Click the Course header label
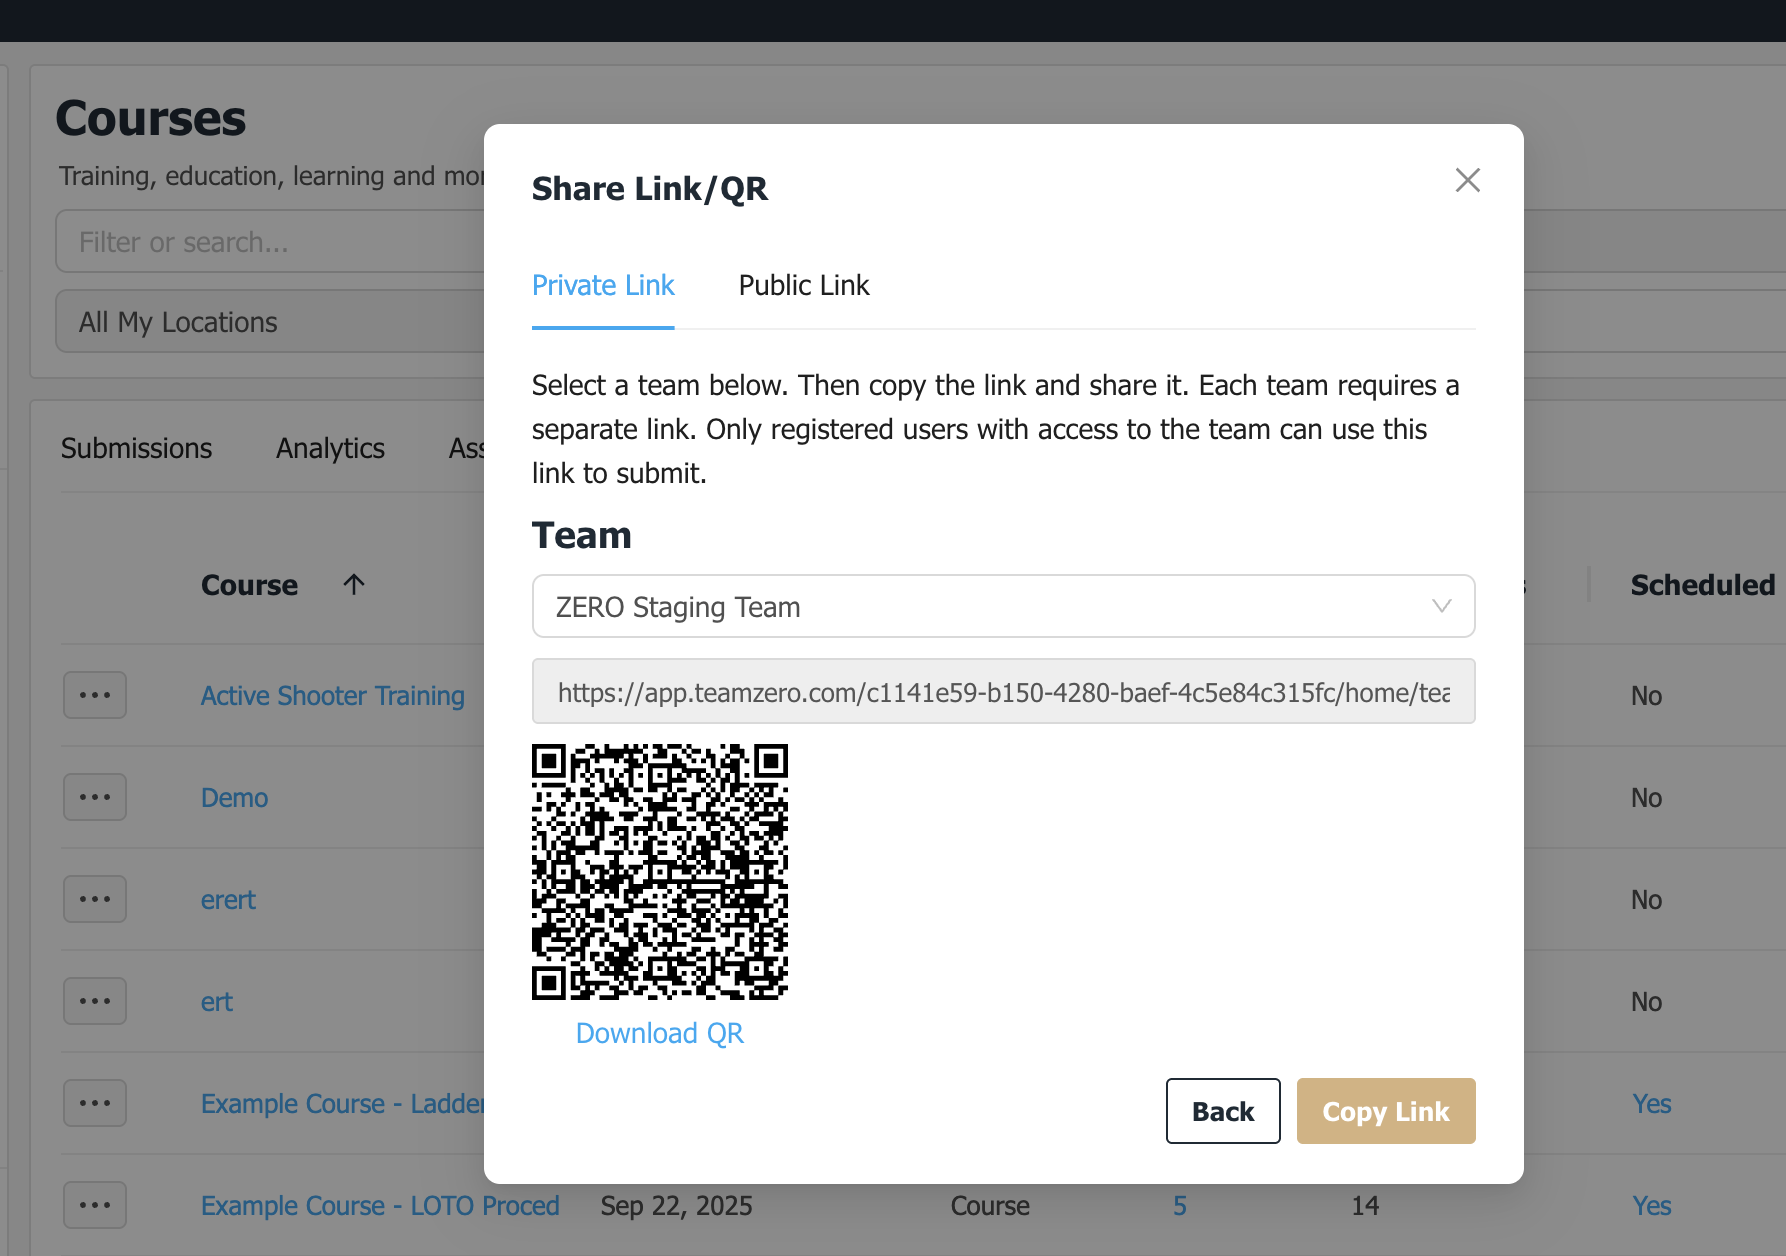Viewport: 1786px width, 1256px height. (x=249, y=586)
